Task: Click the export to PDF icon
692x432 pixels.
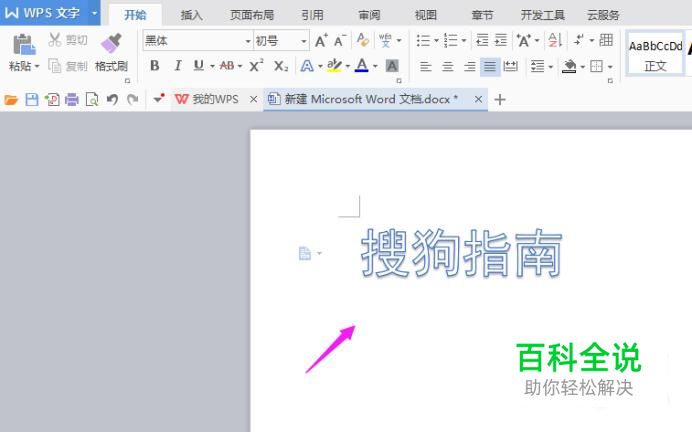Action: pos(52,100)
